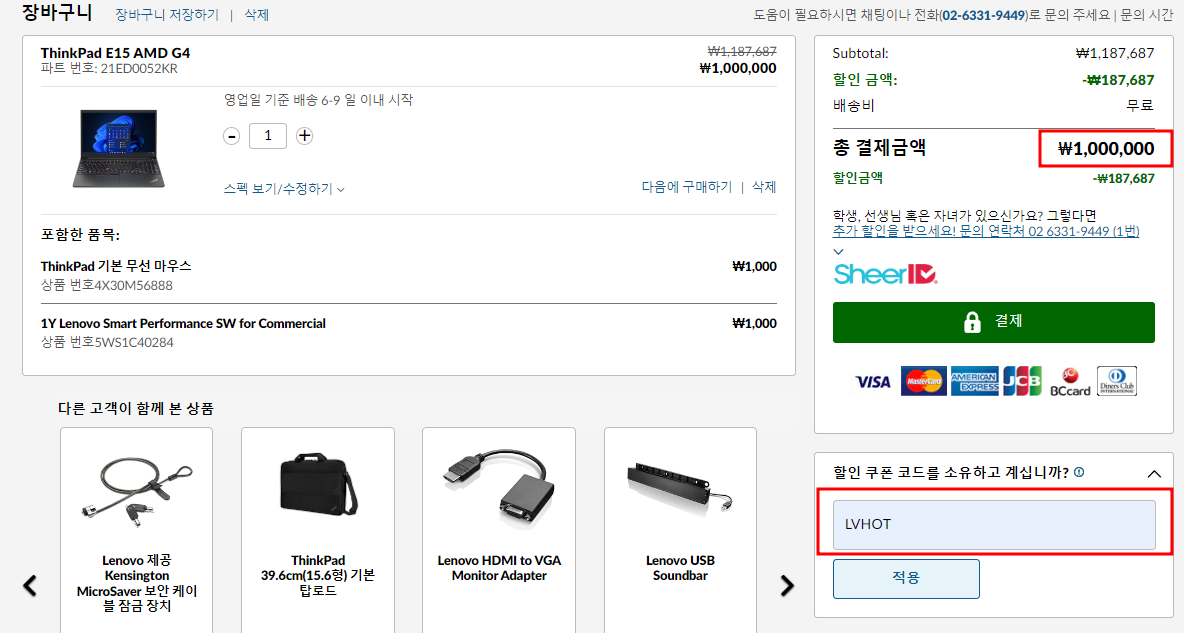1184x633 pixels.
Task: Click ThinkPad 39.6cm(15.6형) 기본 탑로드 name
Action: click(318, 576)
